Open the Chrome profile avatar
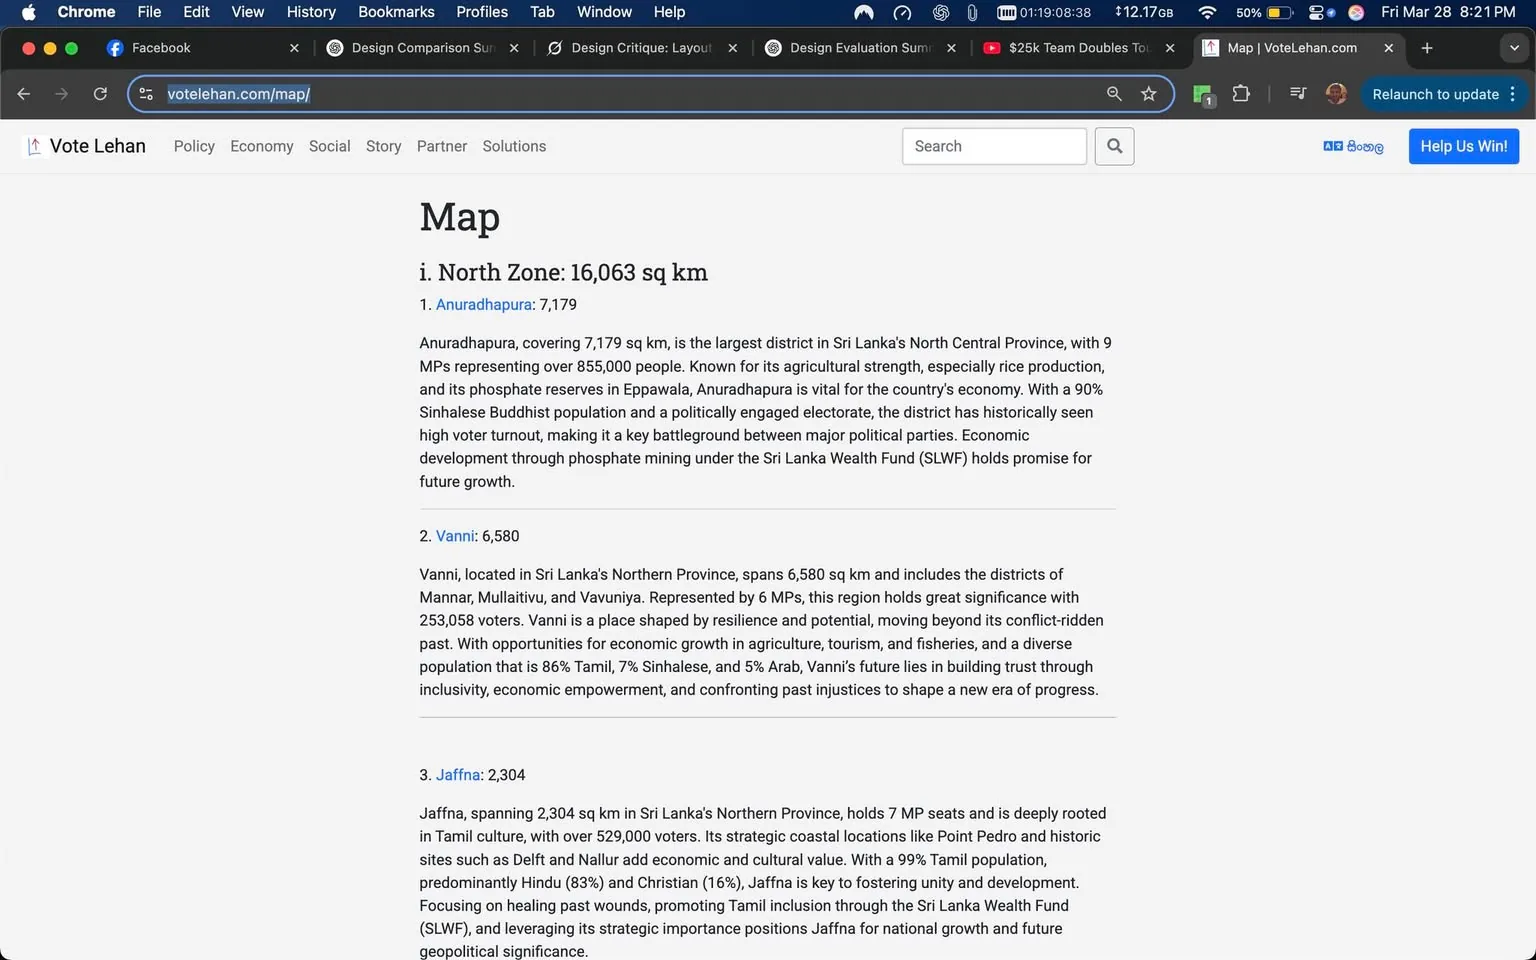Viewport: 1536px width, 960px height. coord(1336,93)
